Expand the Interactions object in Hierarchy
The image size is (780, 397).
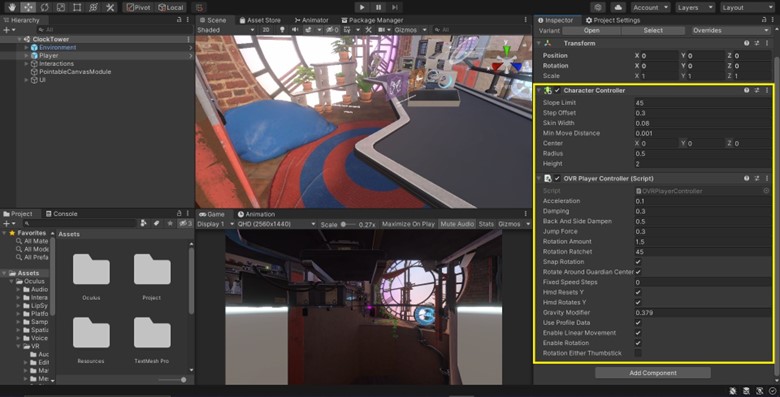pyautogui.click(x=26, y=64)
